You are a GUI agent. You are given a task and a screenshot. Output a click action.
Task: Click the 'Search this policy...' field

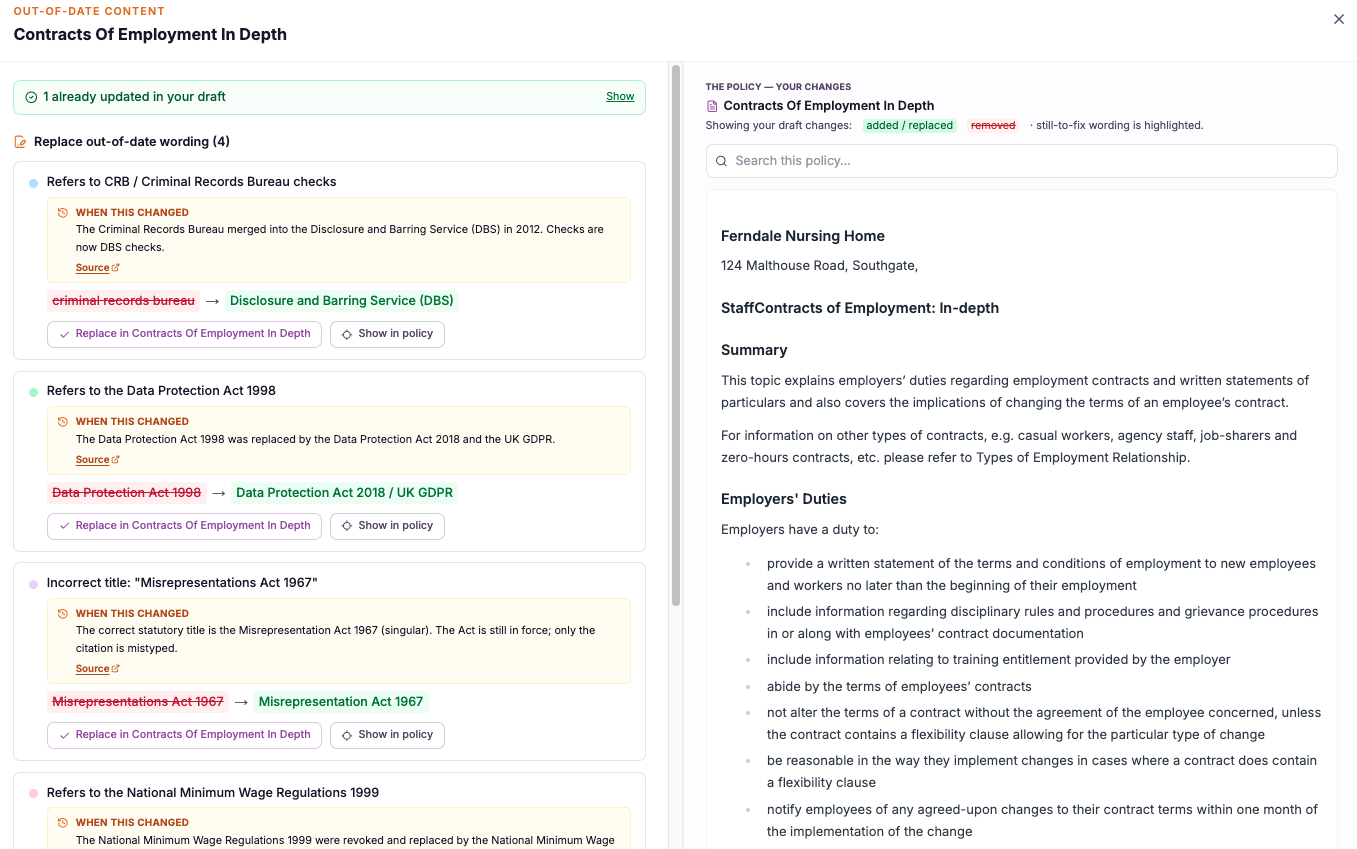click(x=1021, y=161)
